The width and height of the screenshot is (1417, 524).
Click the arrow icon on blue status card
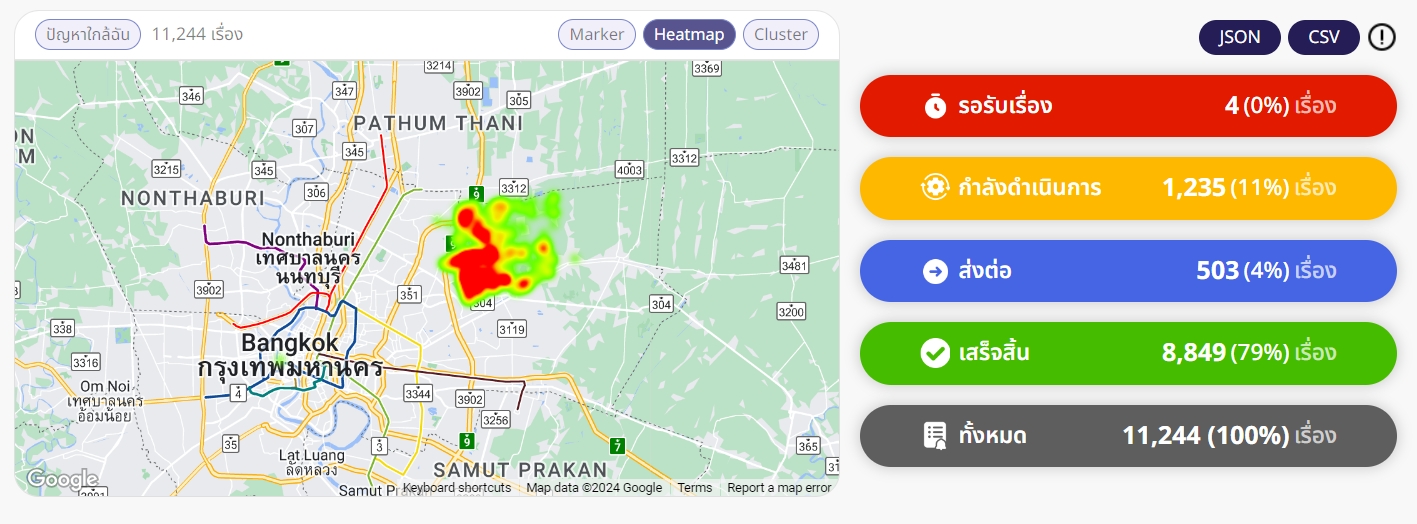click(935, 271)
